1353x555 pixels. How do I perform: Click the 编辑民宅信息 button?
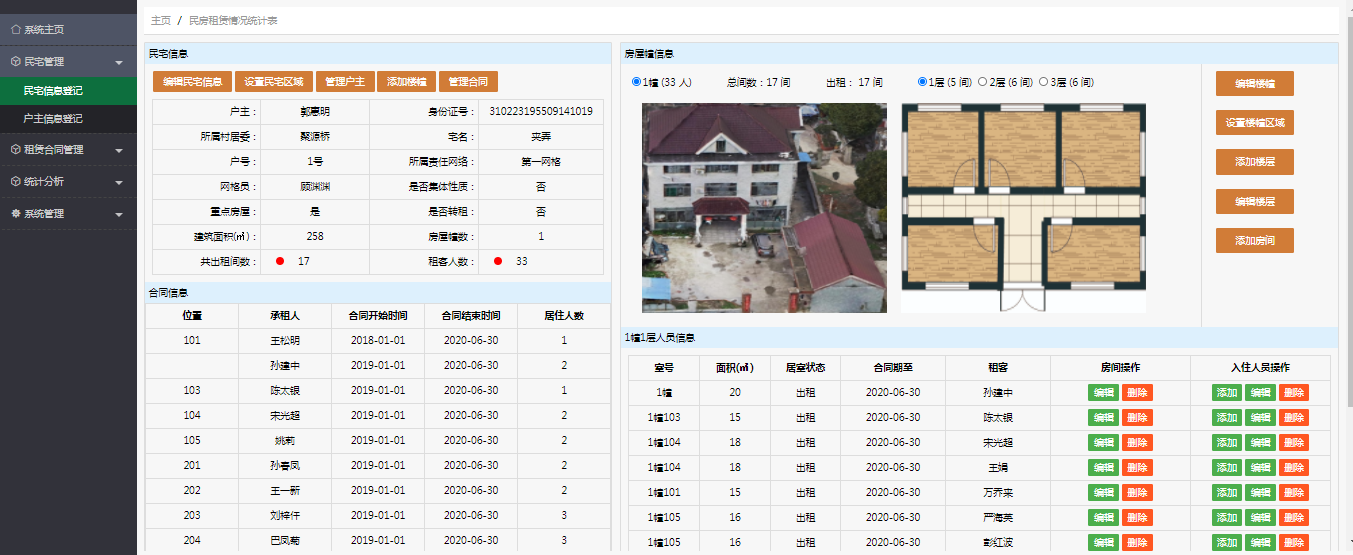[x=193, y=82]
